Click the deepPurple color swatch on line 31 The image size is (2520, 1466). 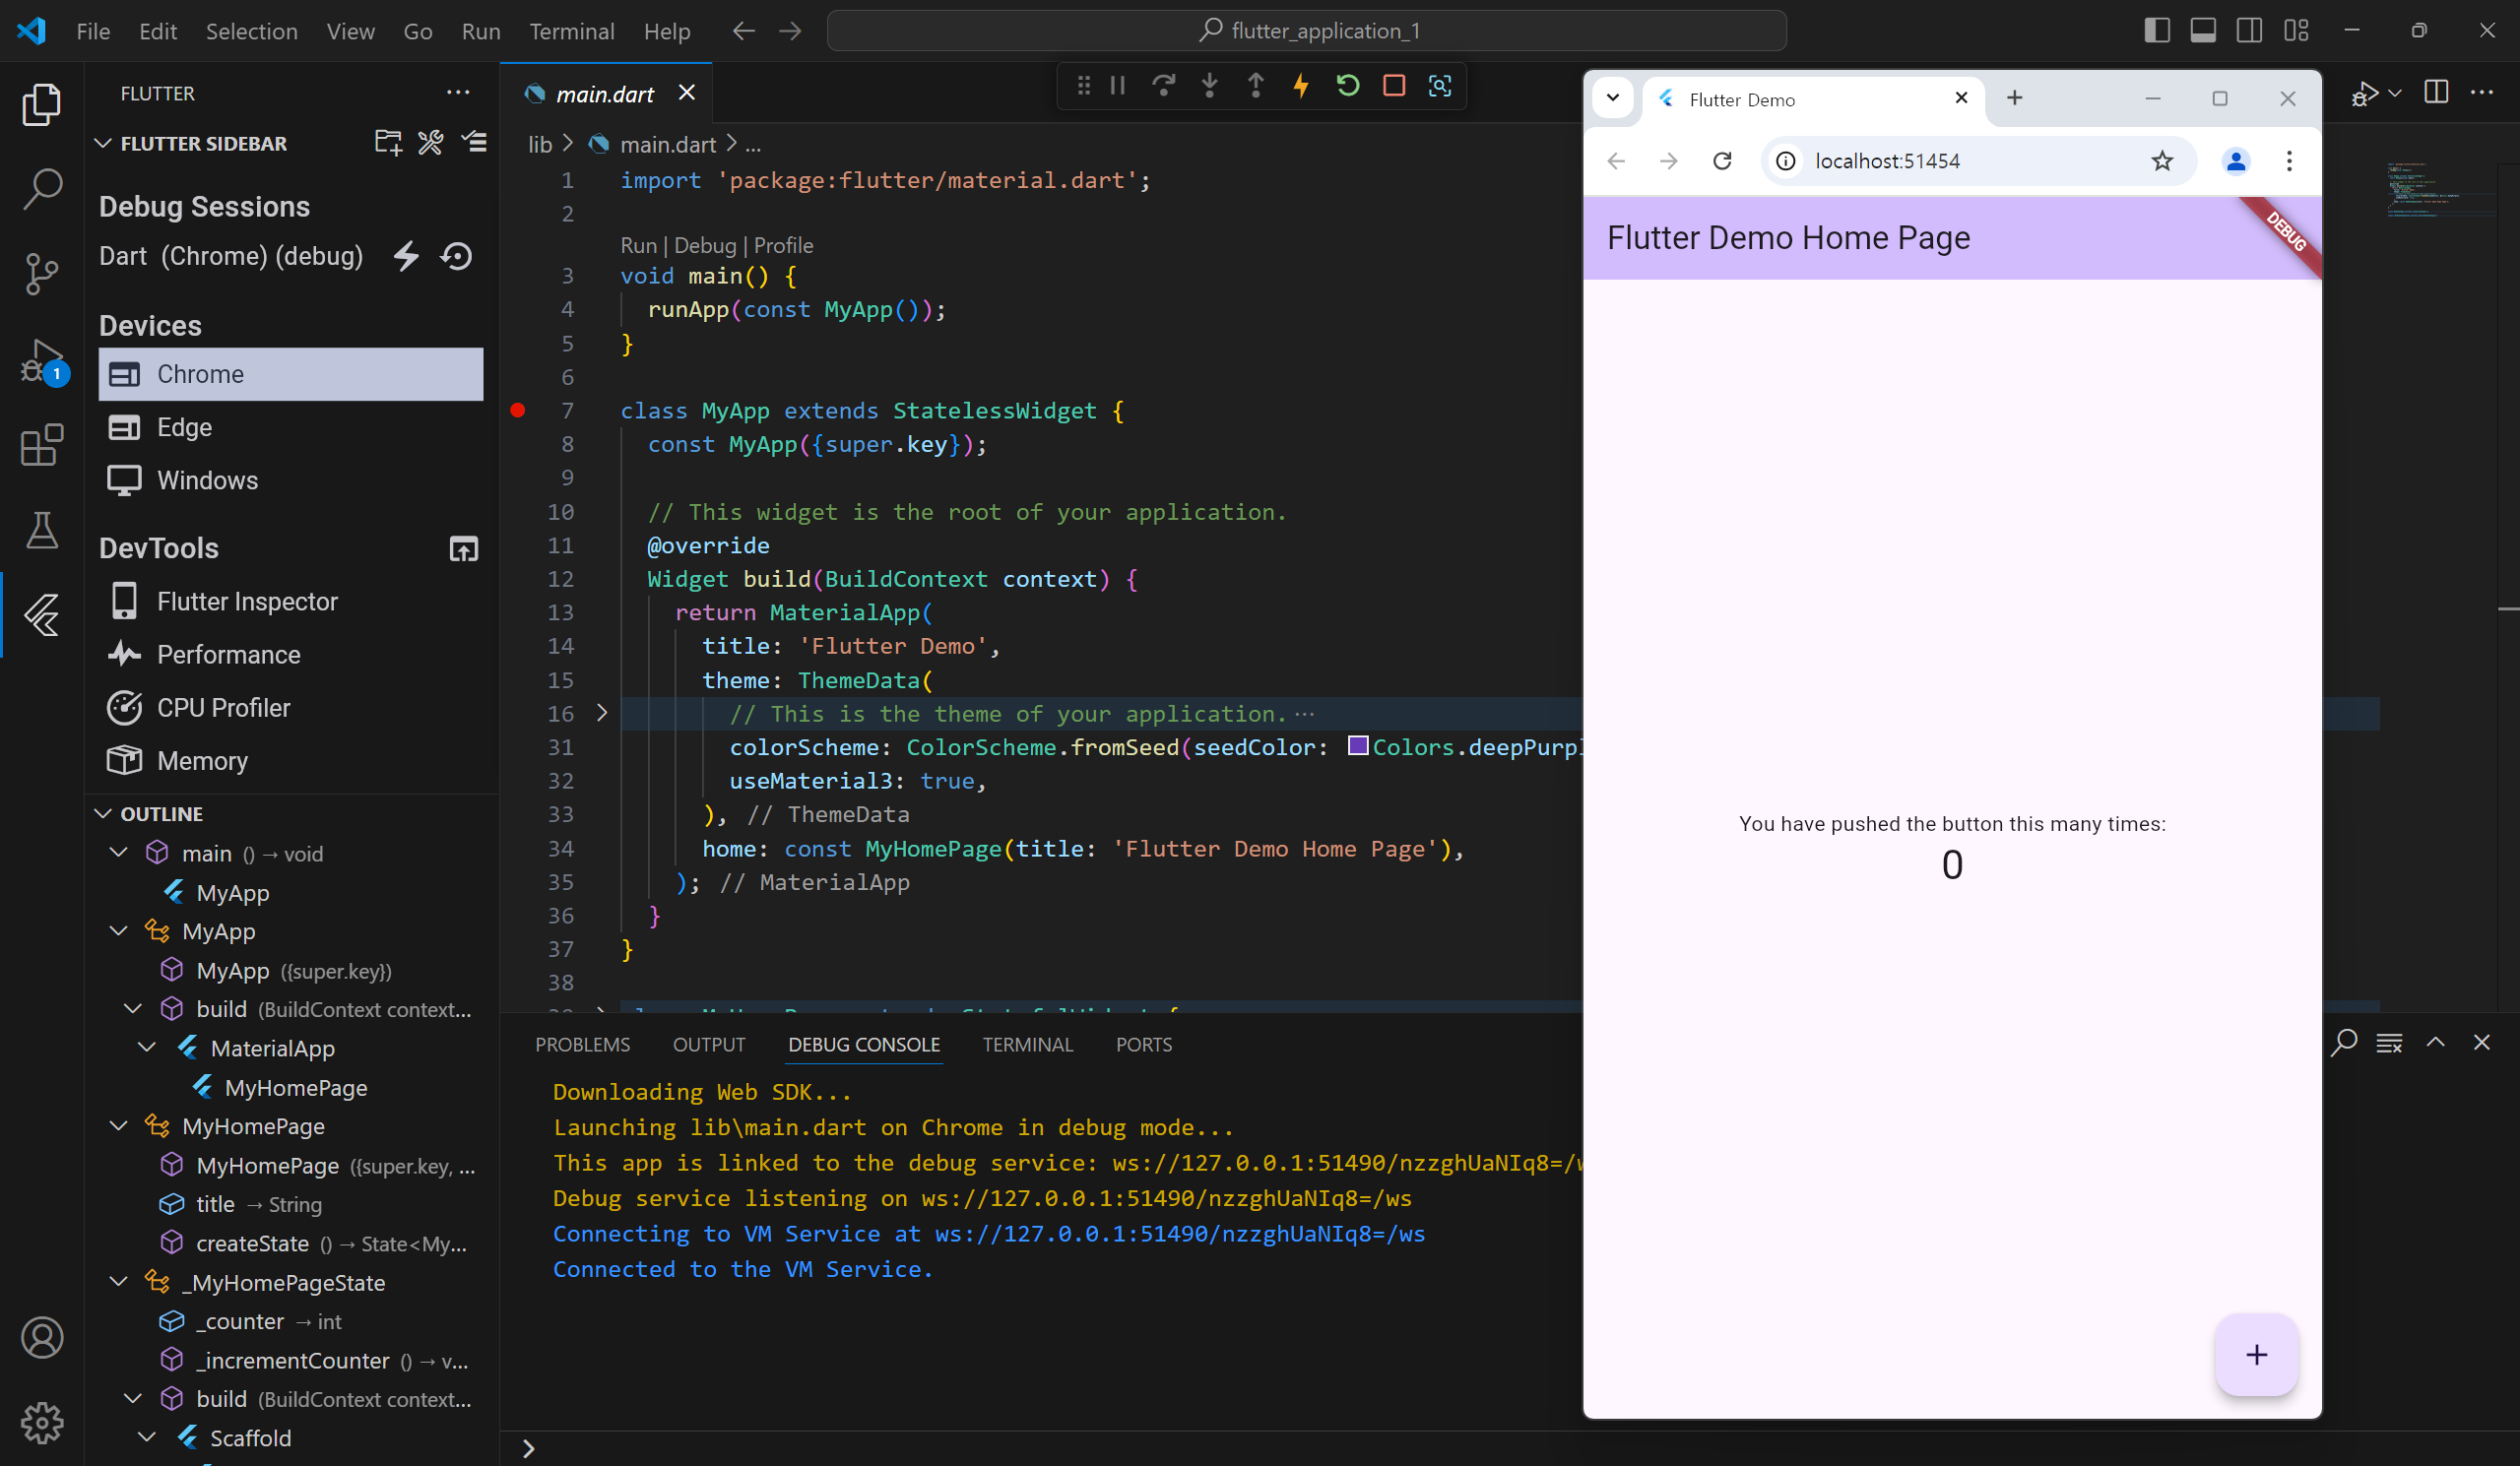(1357, 746)
